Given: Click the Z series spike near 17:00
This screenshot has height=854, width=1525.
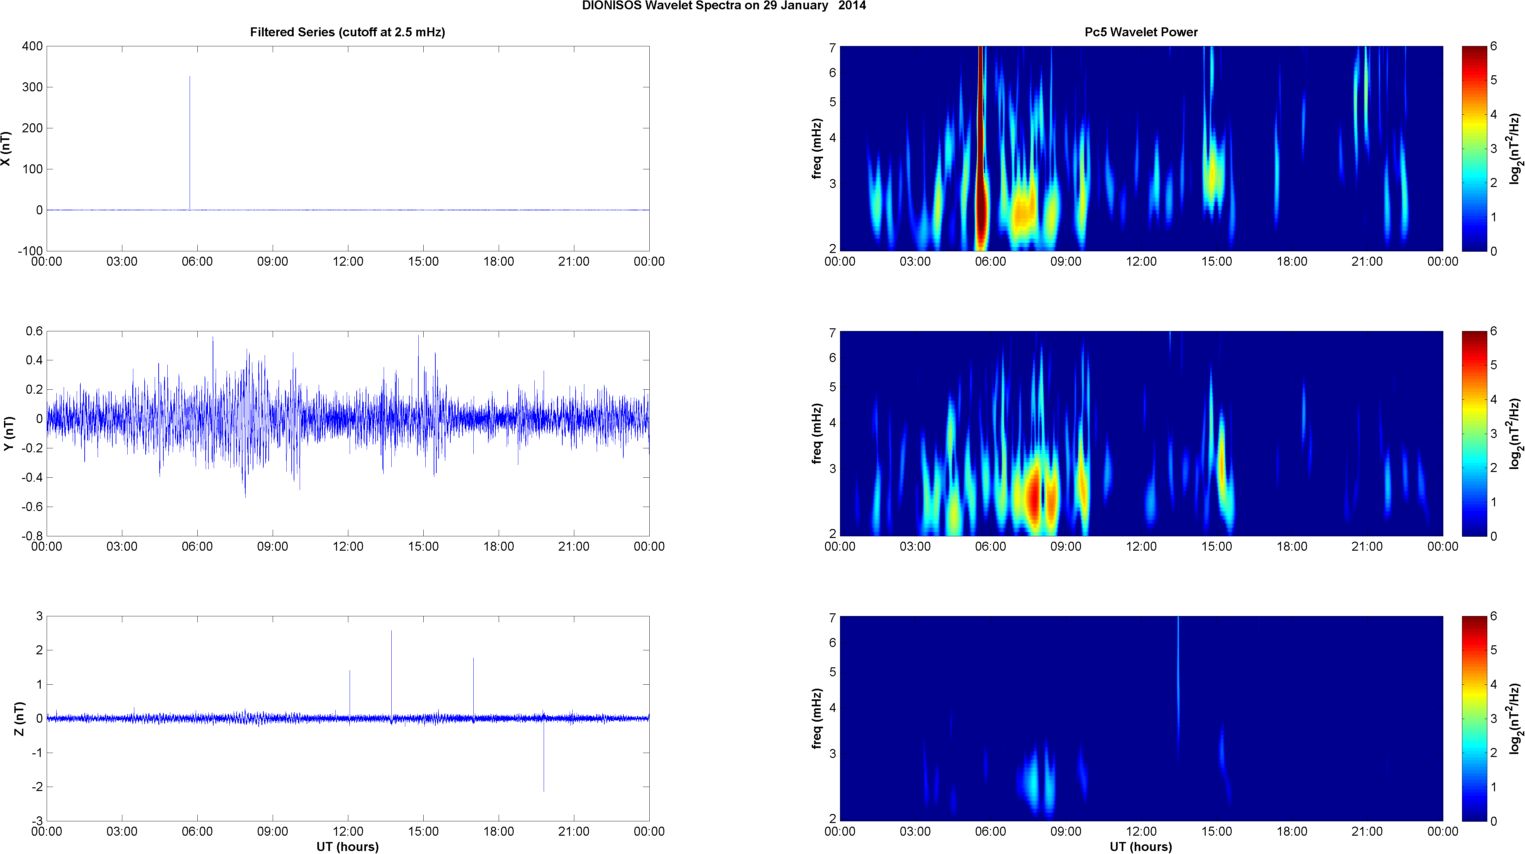Looking at the screenshot, I should (473, 688).
